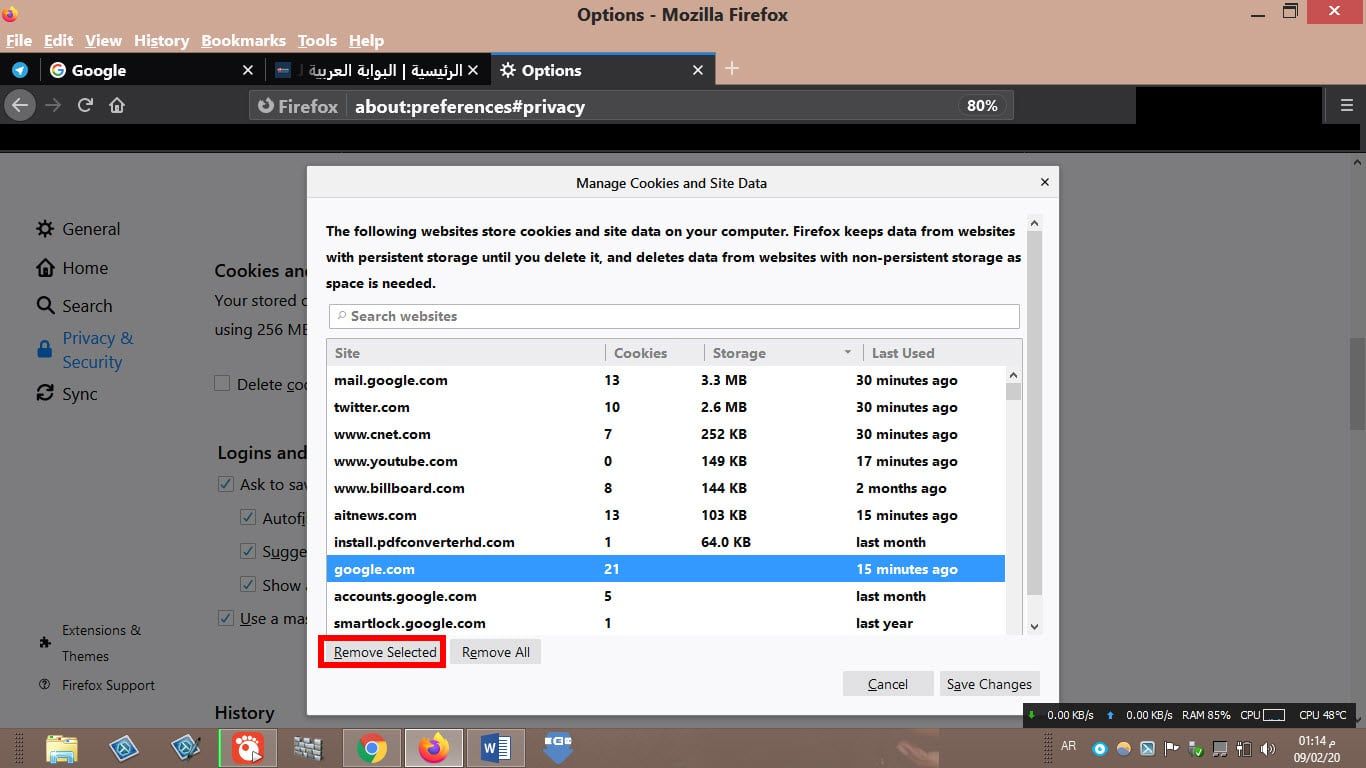The width and height of the screenshot is (1366, 768).
Task: Click the 80% zoom level indicator
Action: [x=982, y=106]
